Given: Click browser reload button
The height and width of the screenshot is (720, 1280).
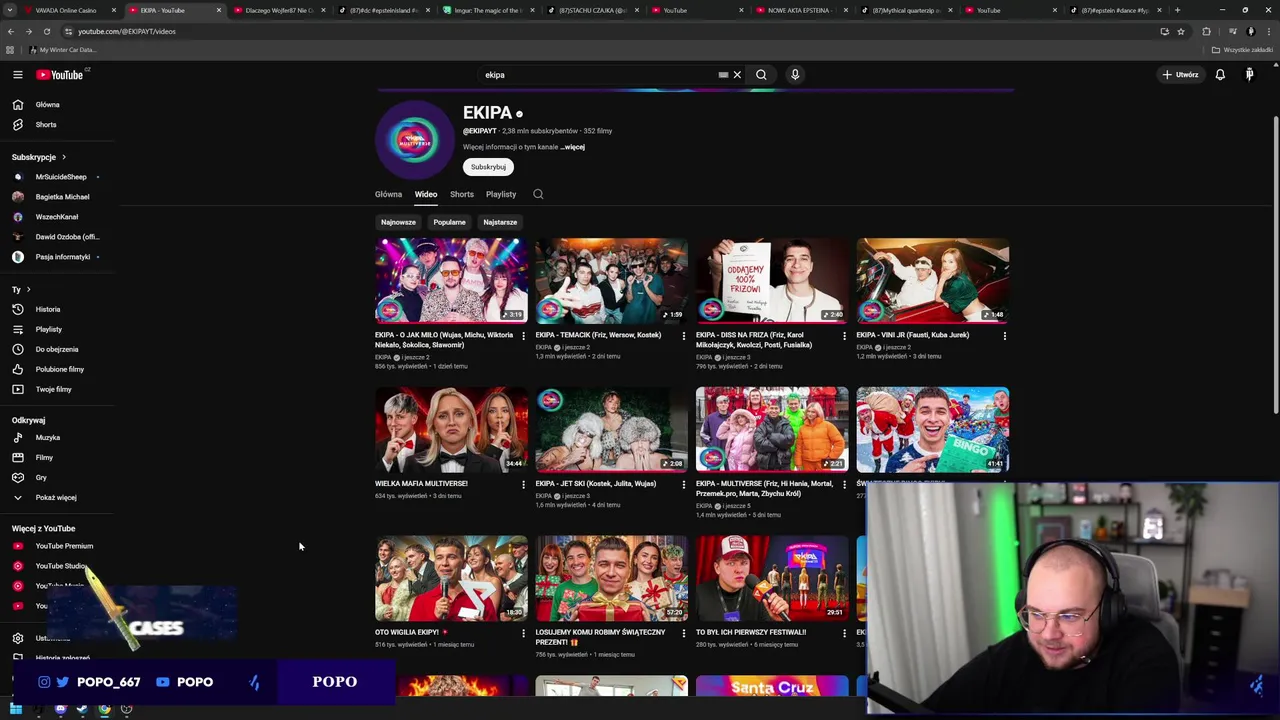Looking at the screenshot, I should 46,31.
